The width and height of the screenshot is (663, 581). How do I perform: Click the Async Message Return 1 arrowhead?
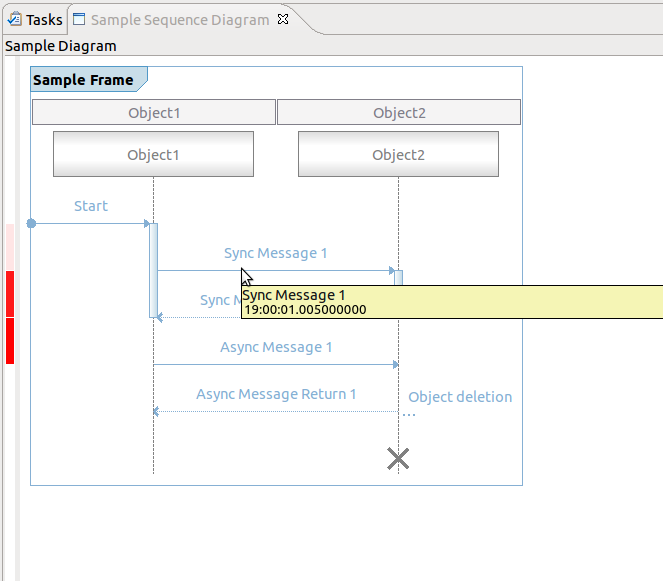click(157, 411)
